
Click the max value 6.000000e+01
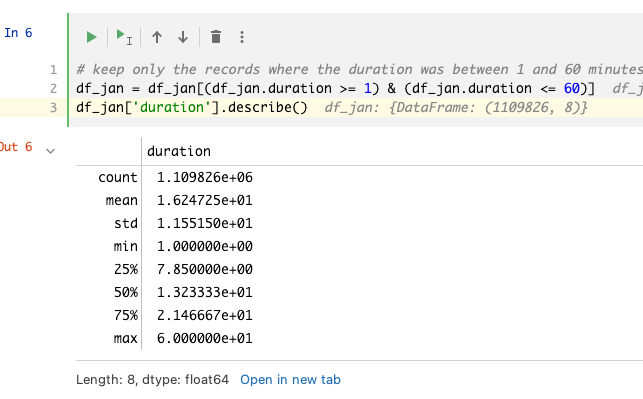[x=205, y=338]
